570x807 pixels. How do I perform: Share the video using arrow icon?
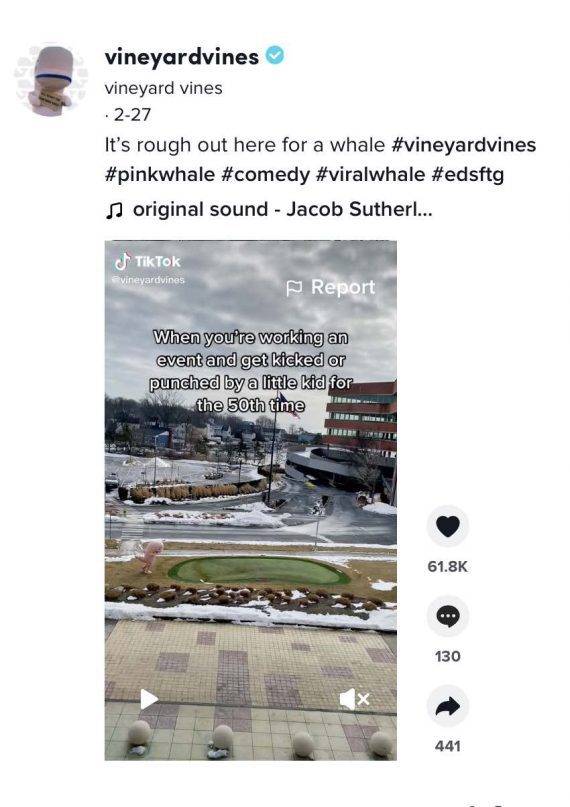(448, 706)
